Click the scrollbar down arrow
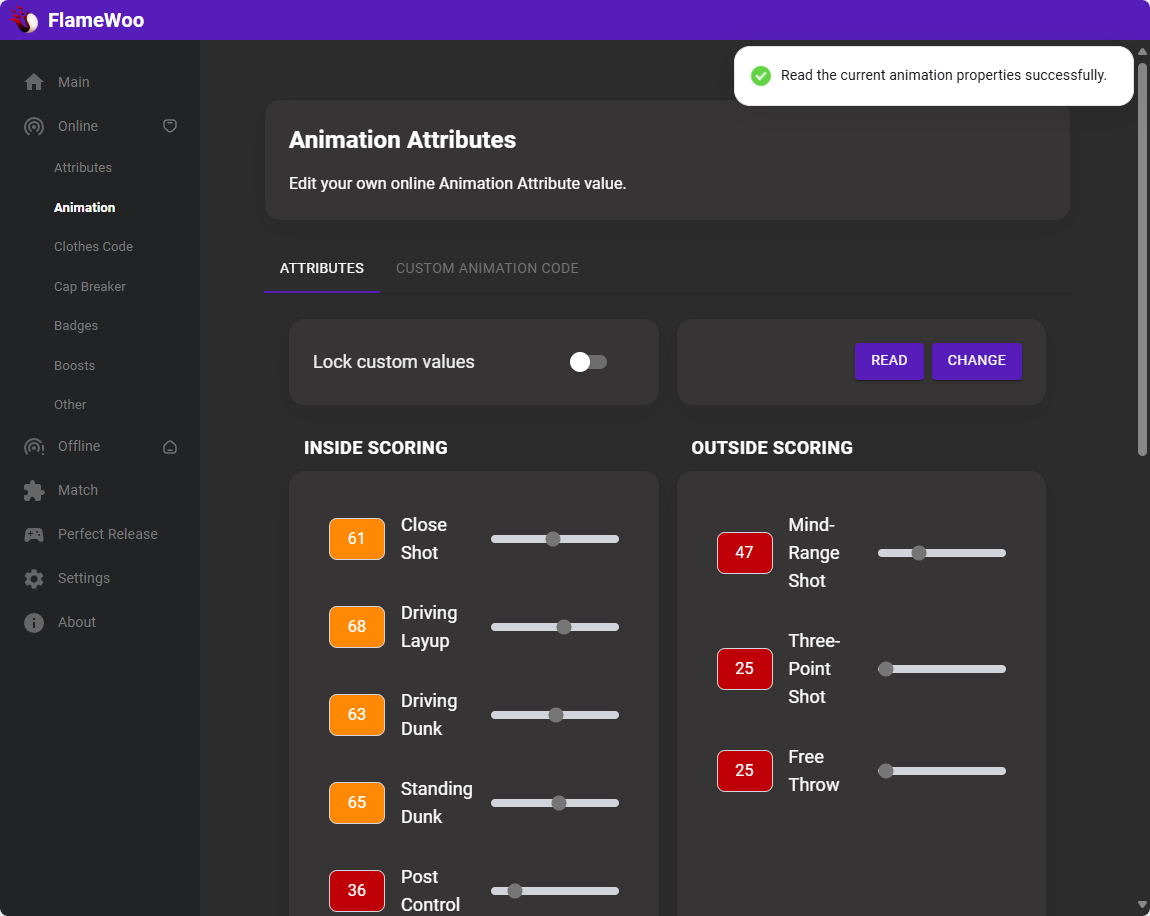 click(1142, 905)
